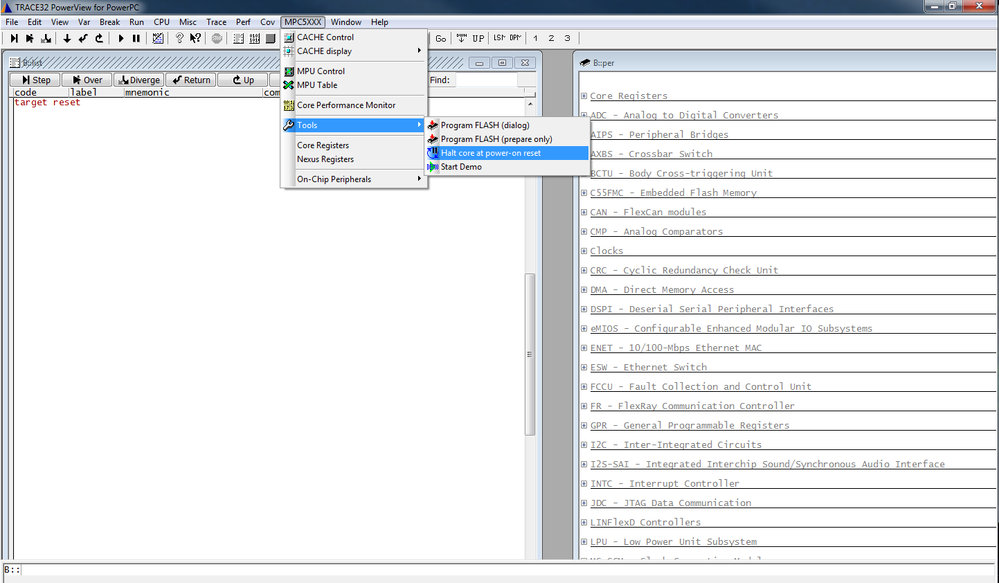Expand CAN FlexCan modules node
This screenshot has width=999, height=583.
point(584,212)
